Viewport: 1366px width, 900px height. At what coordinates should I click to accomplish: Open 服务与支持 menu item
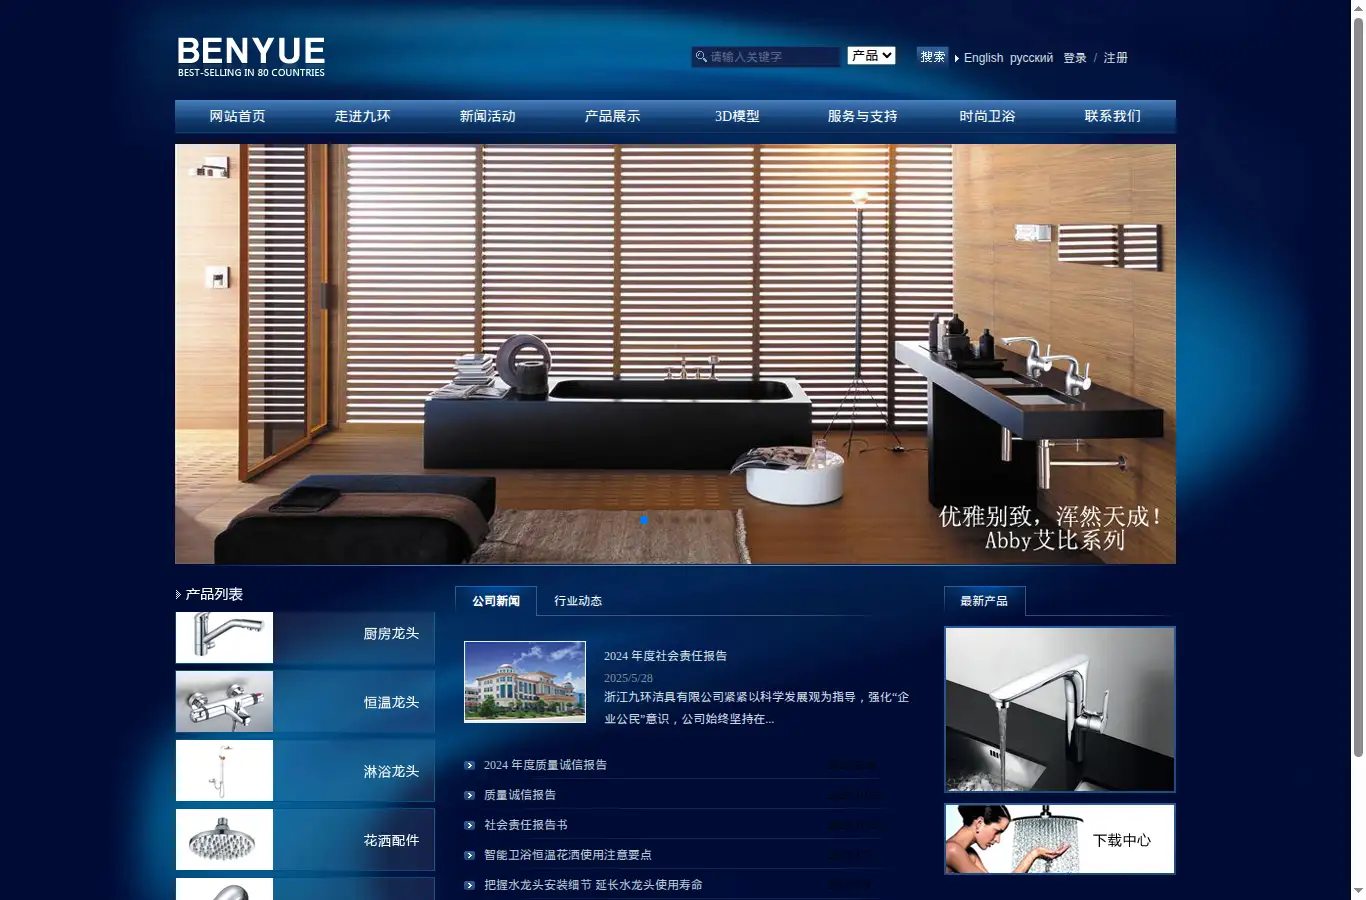pos(862,116)
